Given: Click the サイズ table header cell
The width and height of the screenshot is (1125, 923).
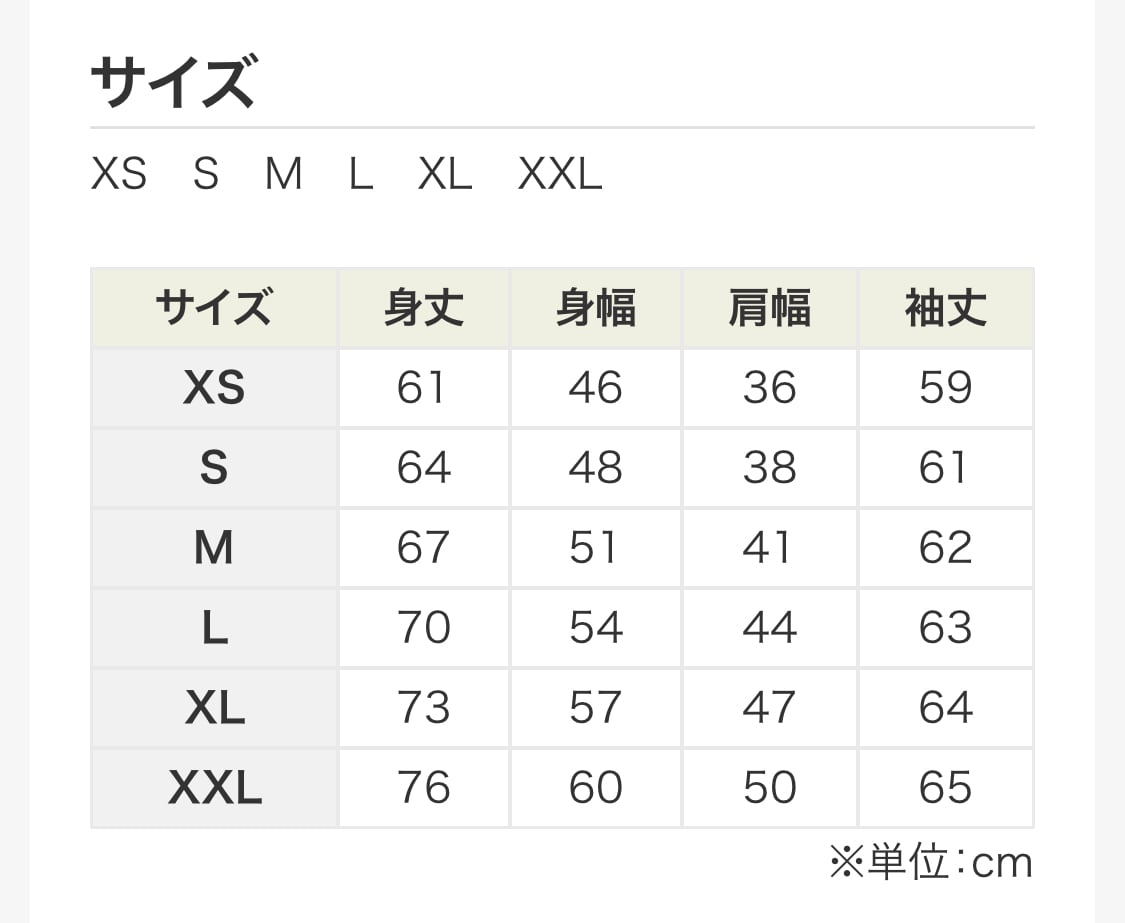Looking at the screenshot, I should 214,308.
